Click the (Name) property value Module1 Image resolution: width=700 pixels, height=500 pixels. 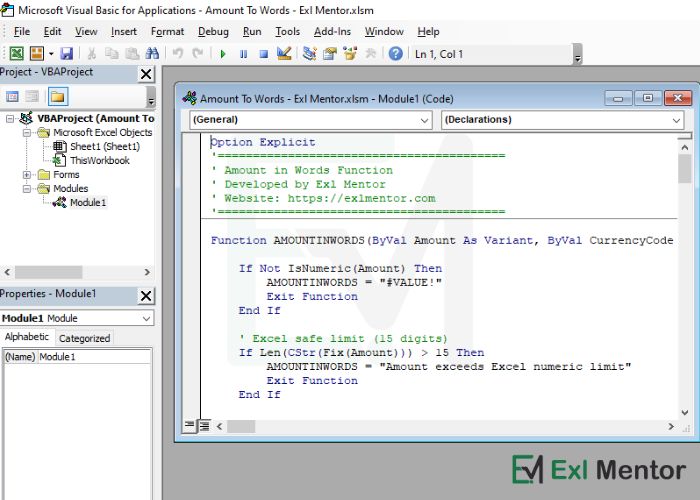[x=94, y=357]
